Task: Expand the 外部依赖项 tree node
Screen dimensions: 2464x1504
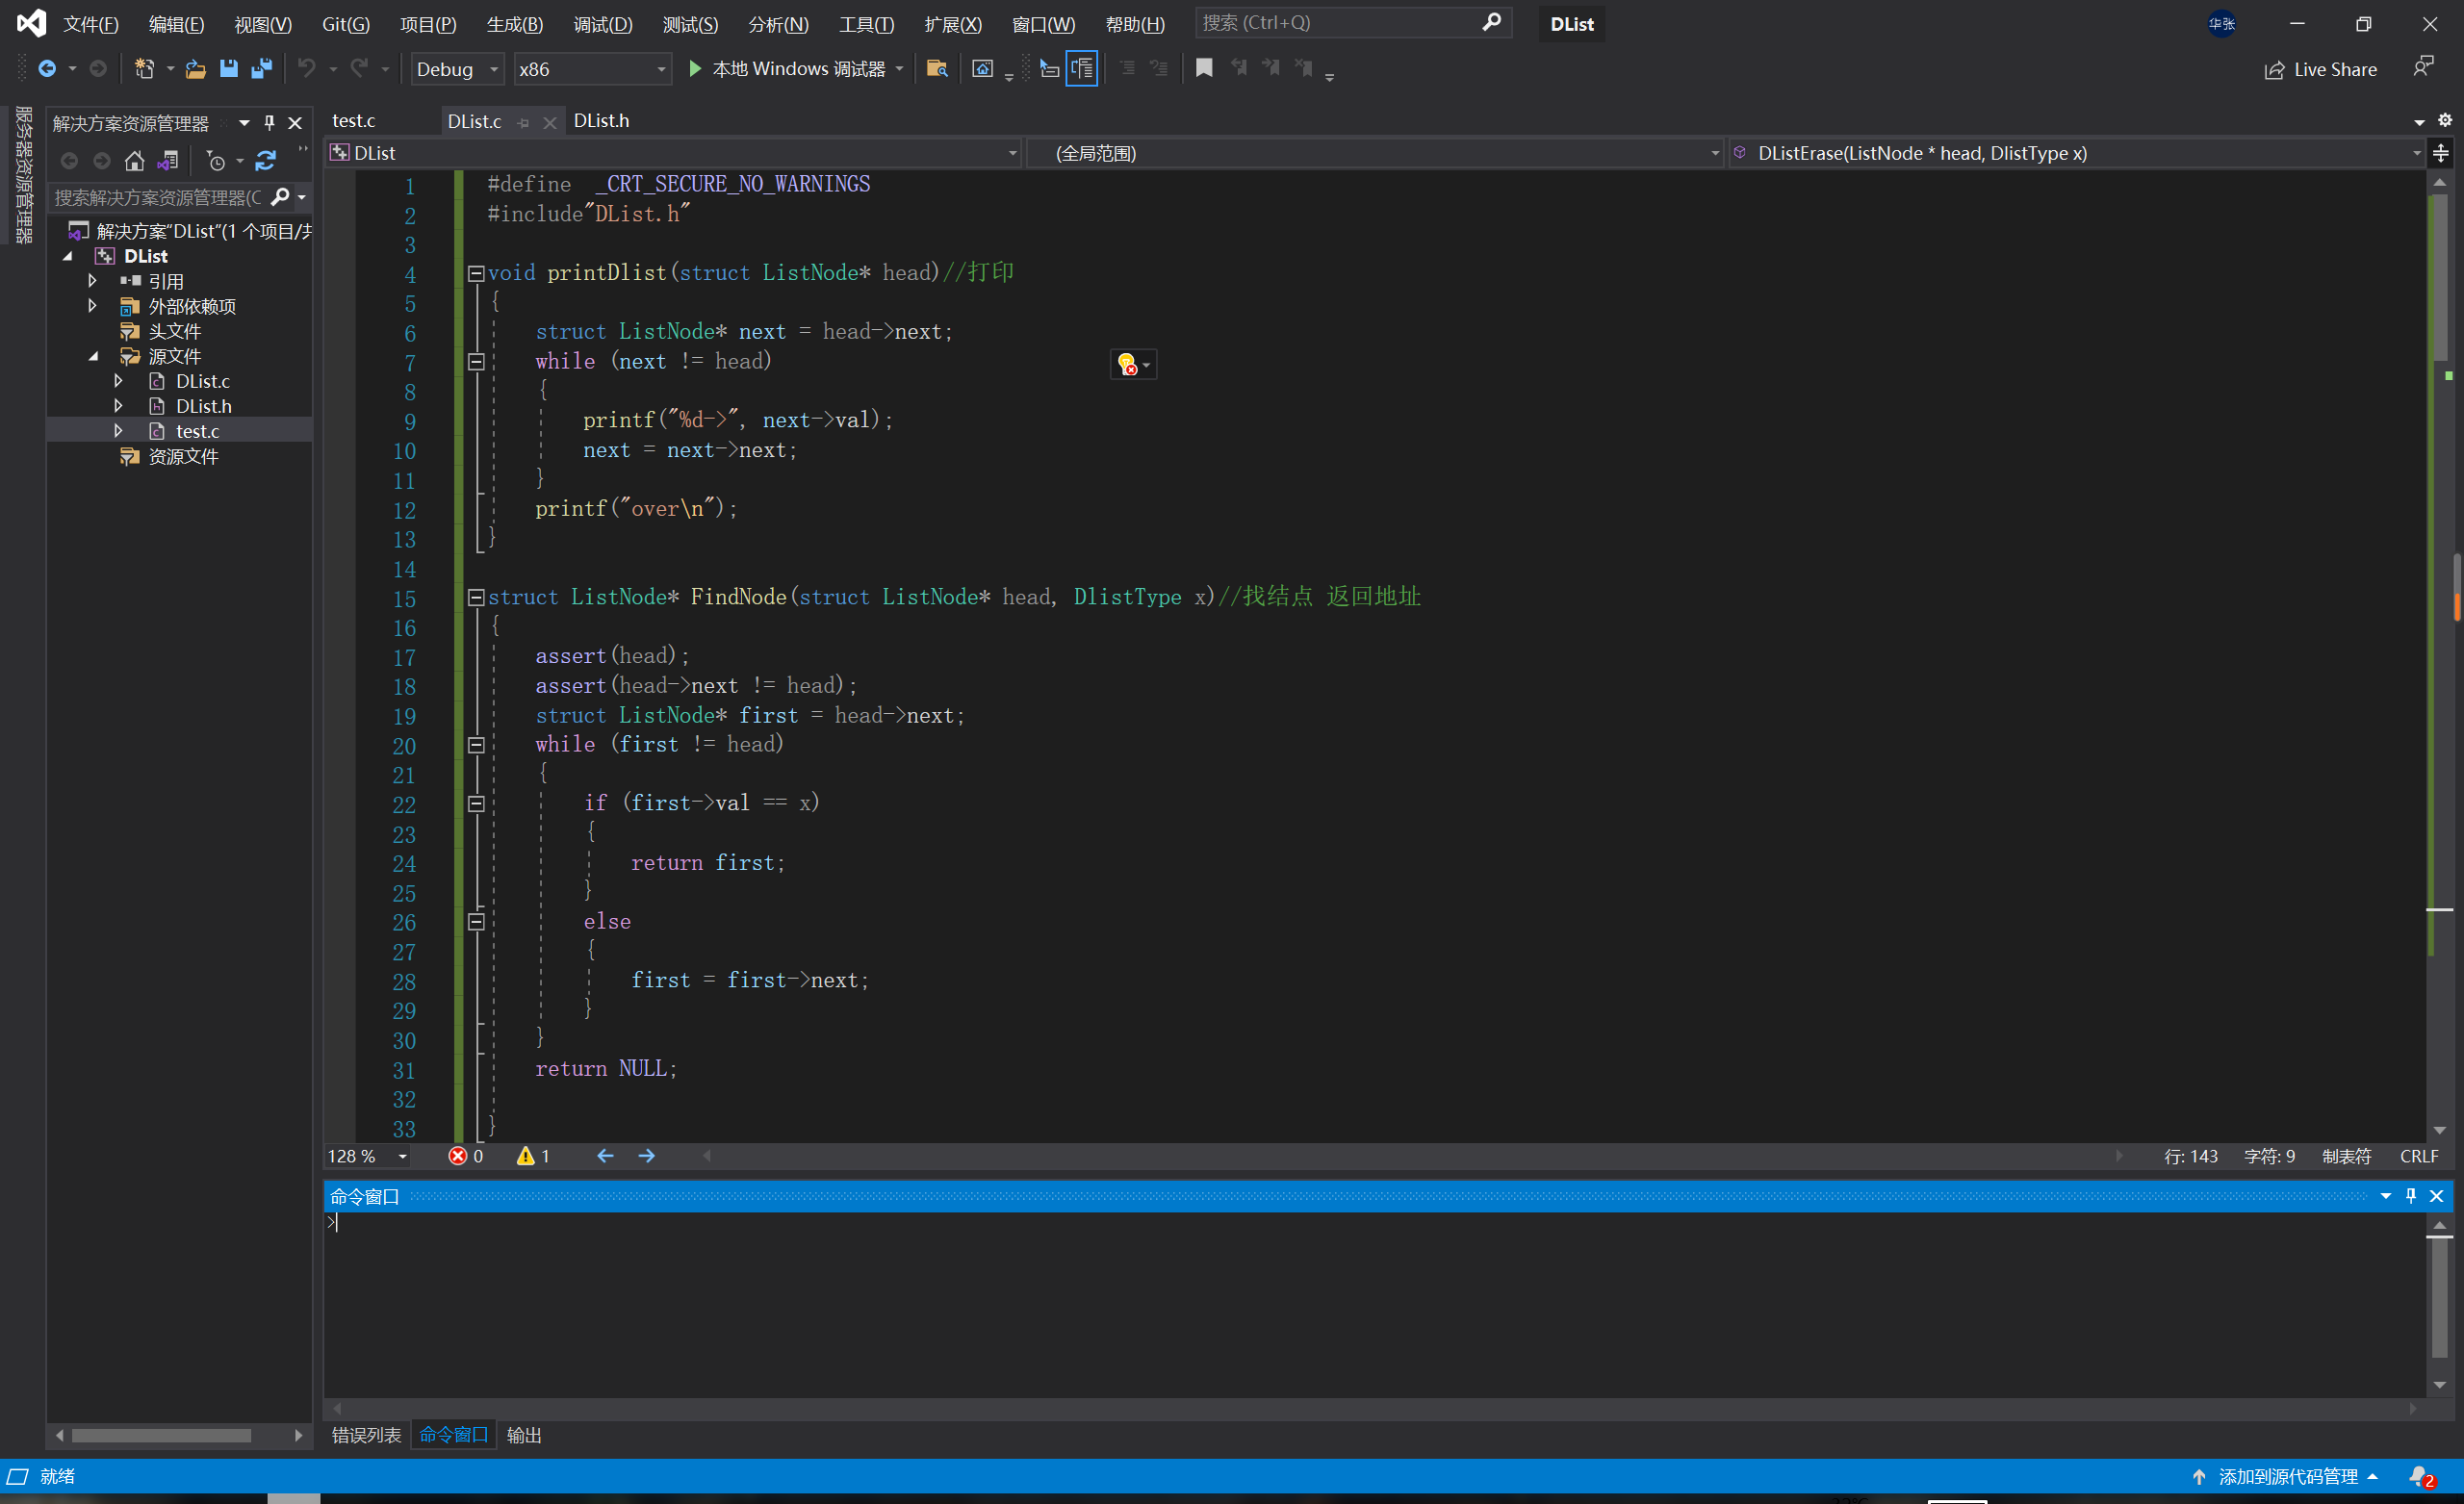Action: 93,306
